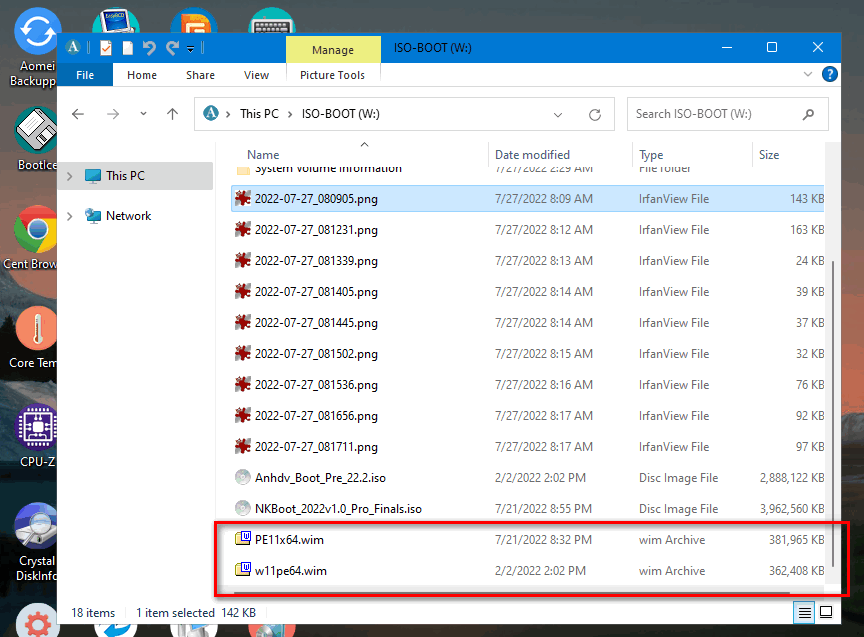The image size is (864, 637).
Task: Open CPU-Z desktop shortcut
Action: click(36, 436)
